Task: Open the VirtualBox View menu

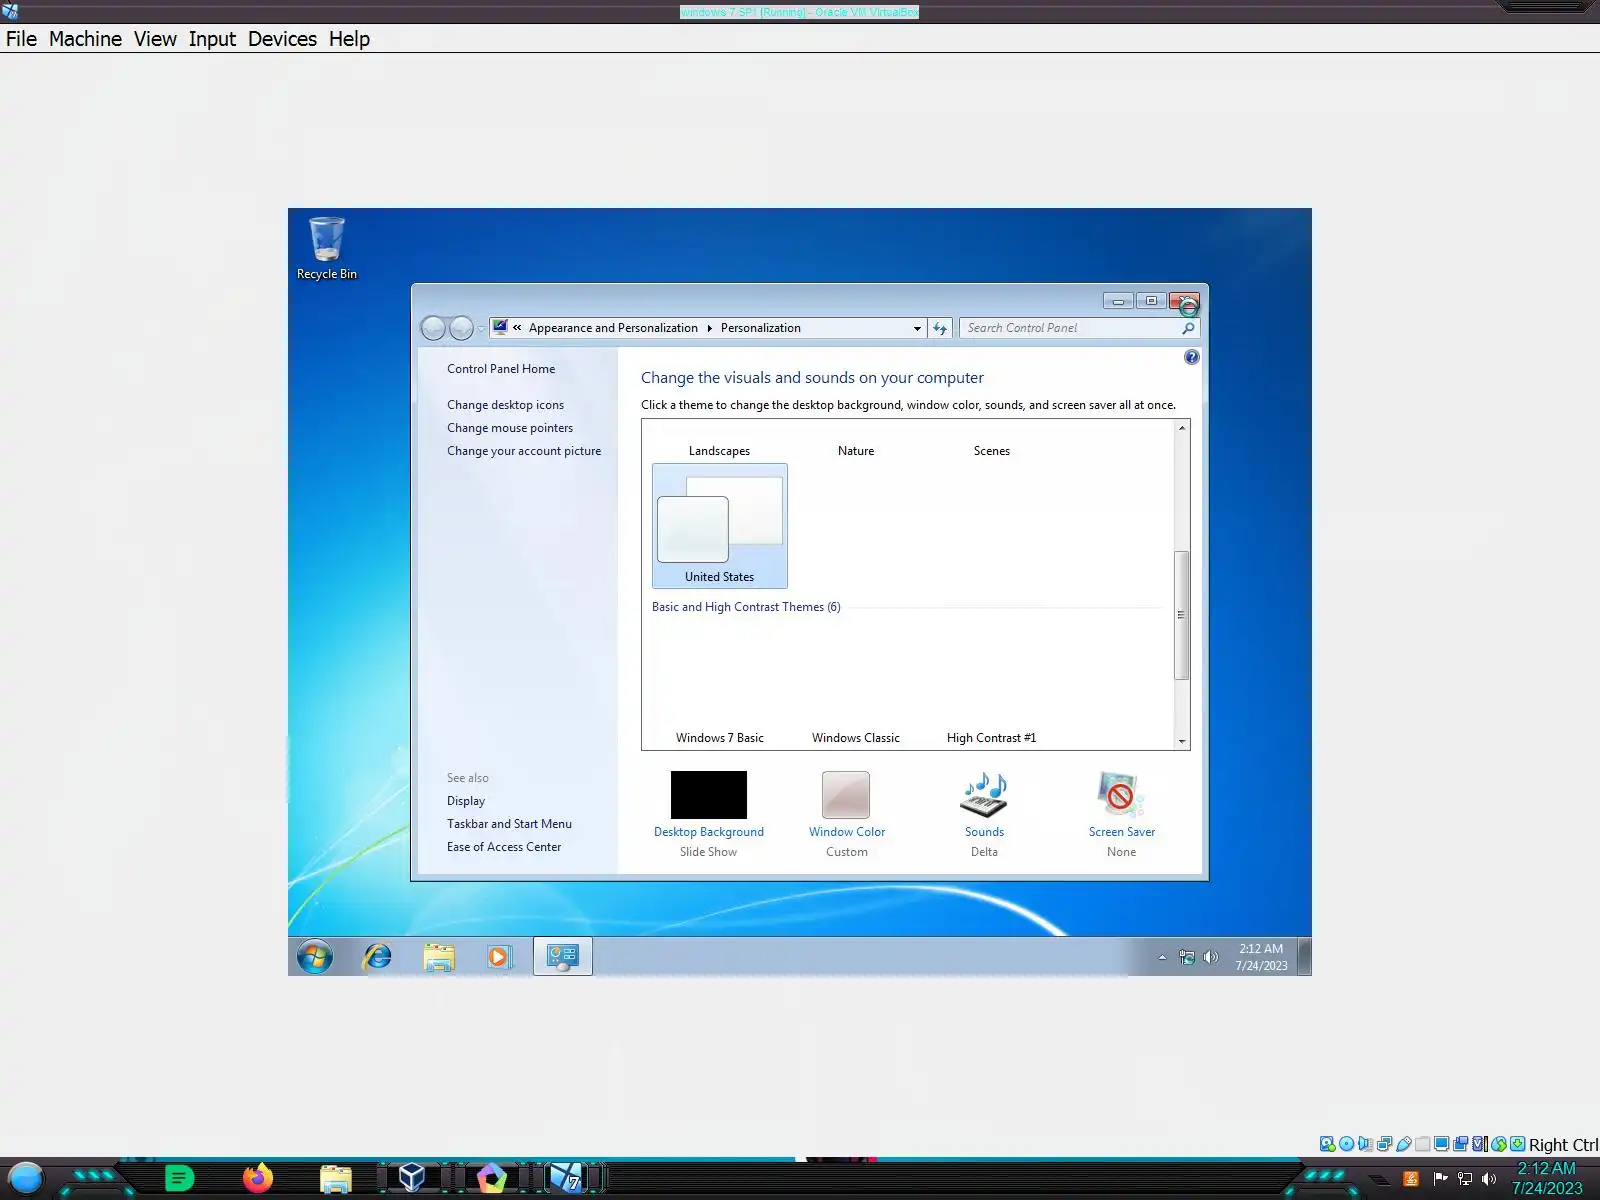Action: [x=155, y=39]
